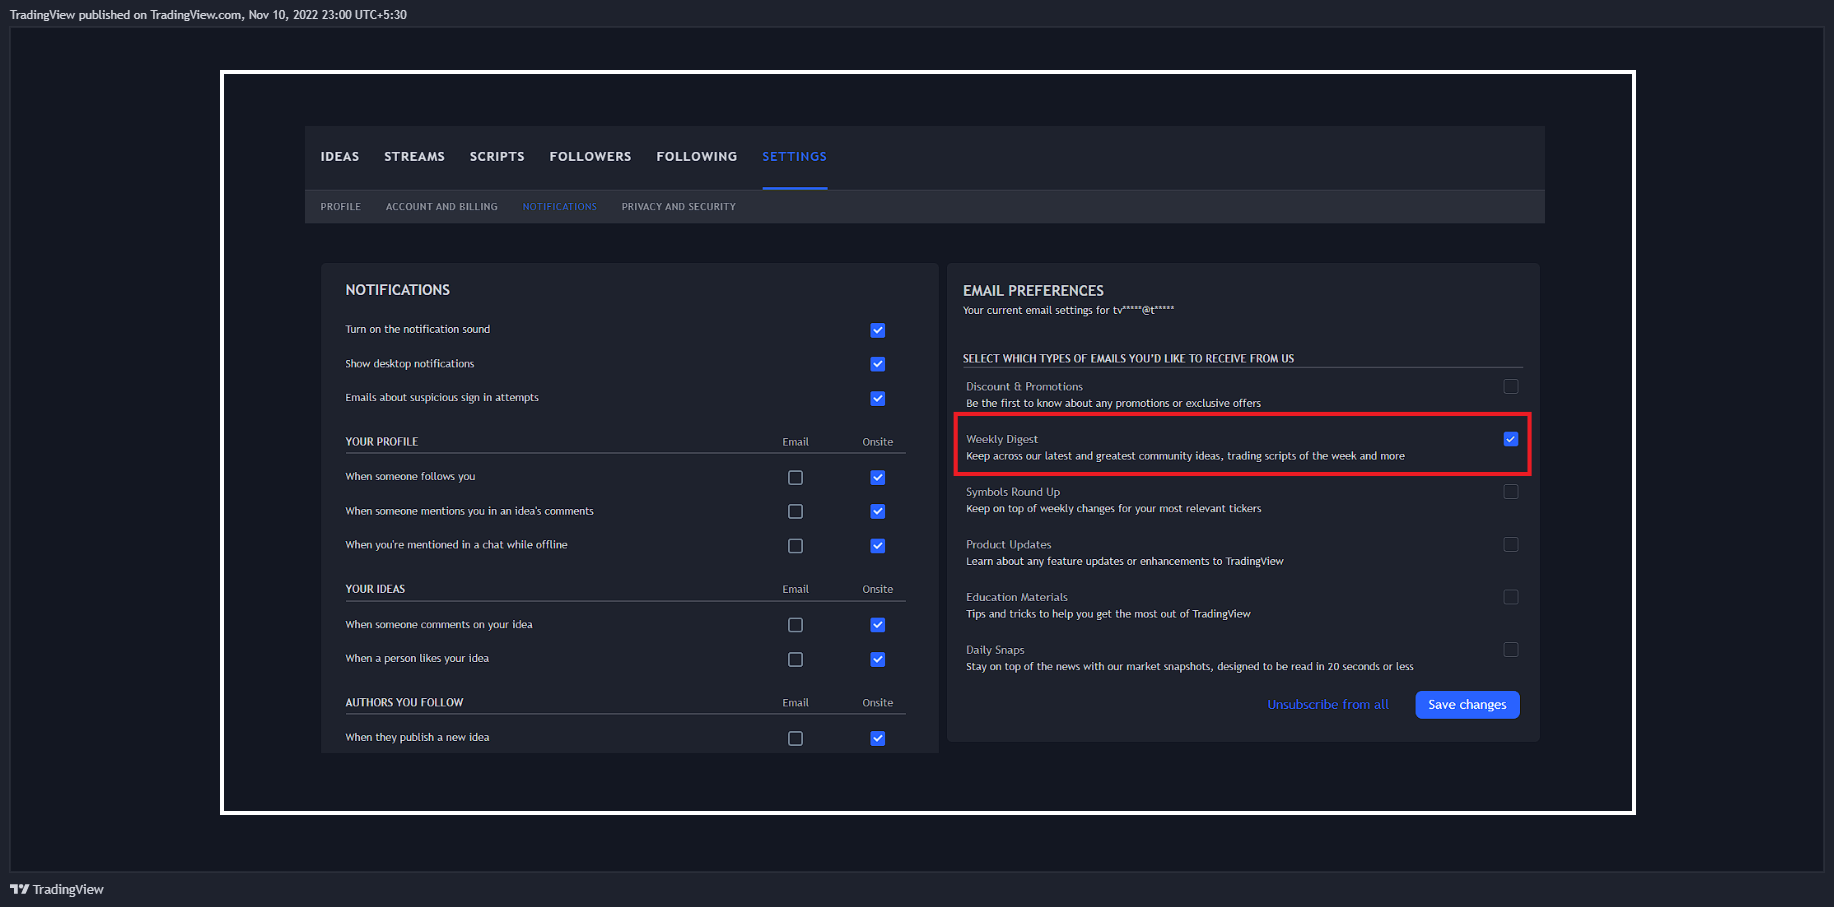Check the Discount & Promotions box

click(1510, 386)
